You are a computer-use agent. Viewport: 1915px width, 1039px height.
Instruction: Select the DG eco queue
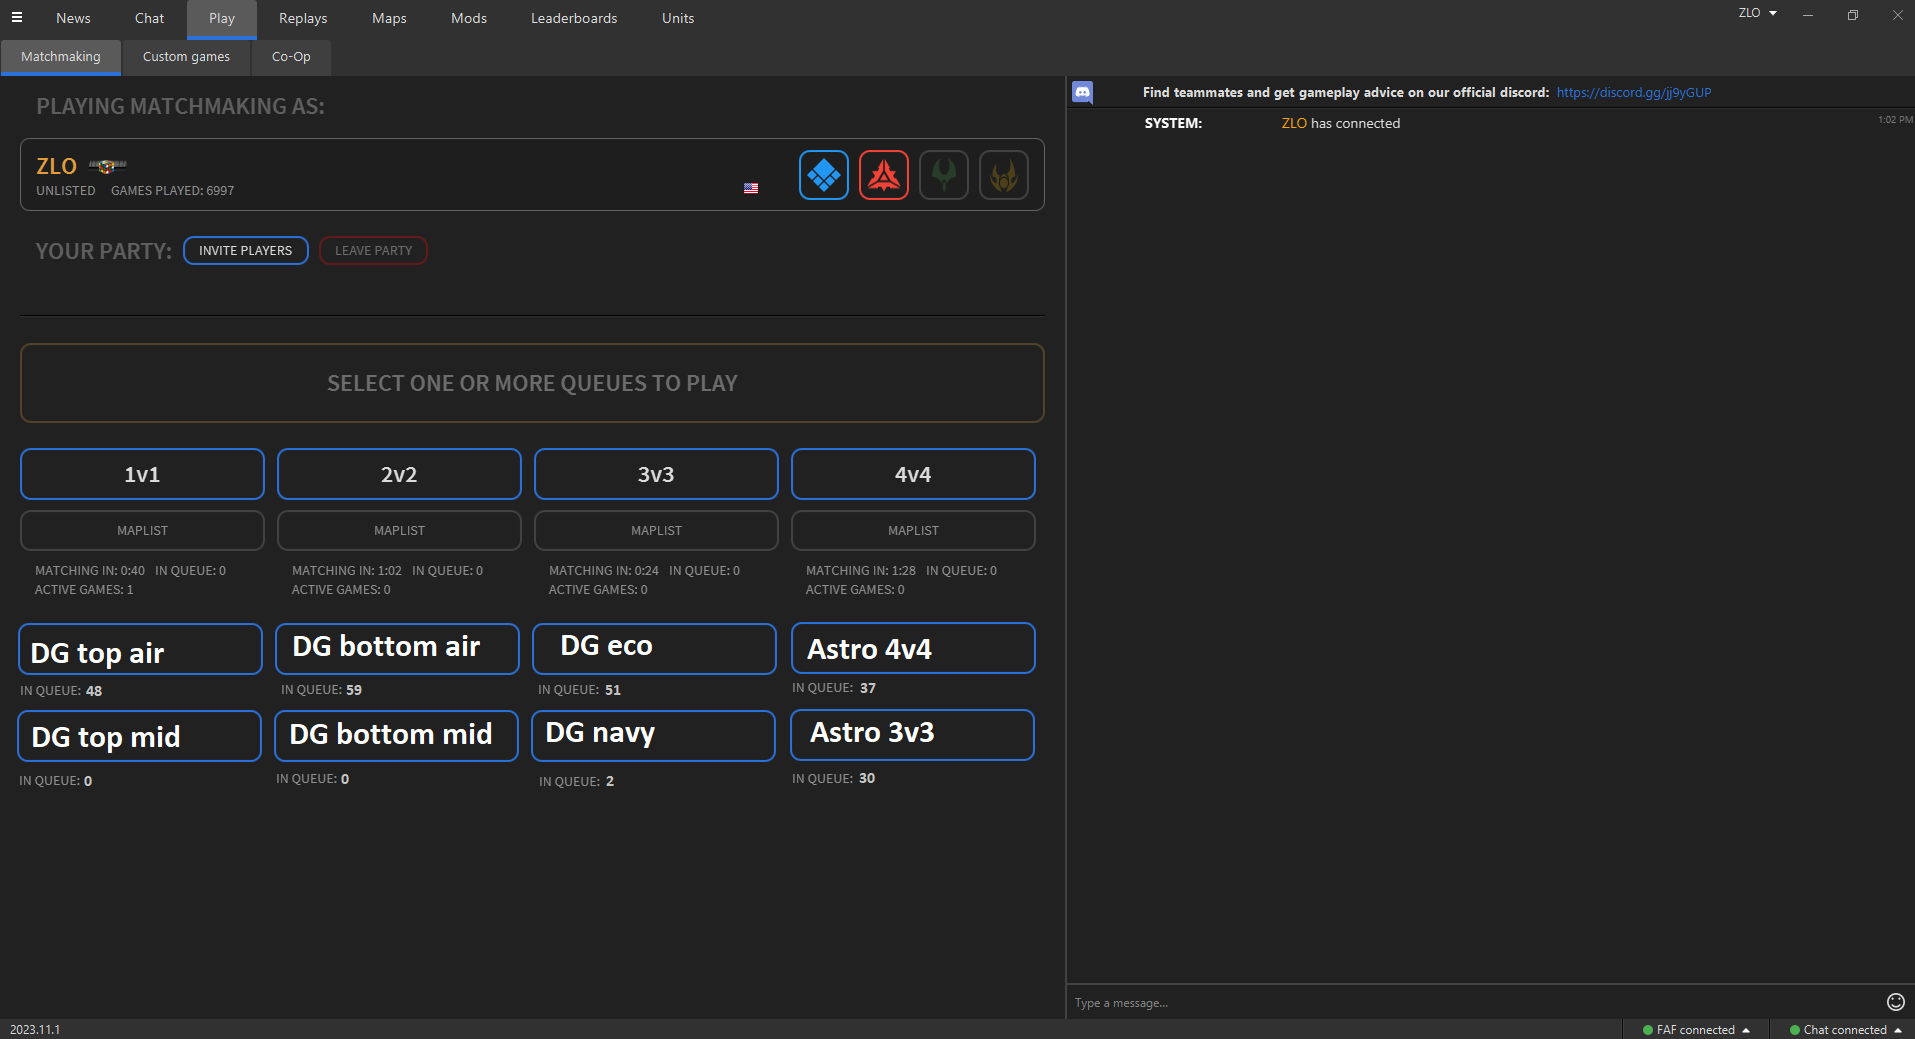tap(654, 649)
